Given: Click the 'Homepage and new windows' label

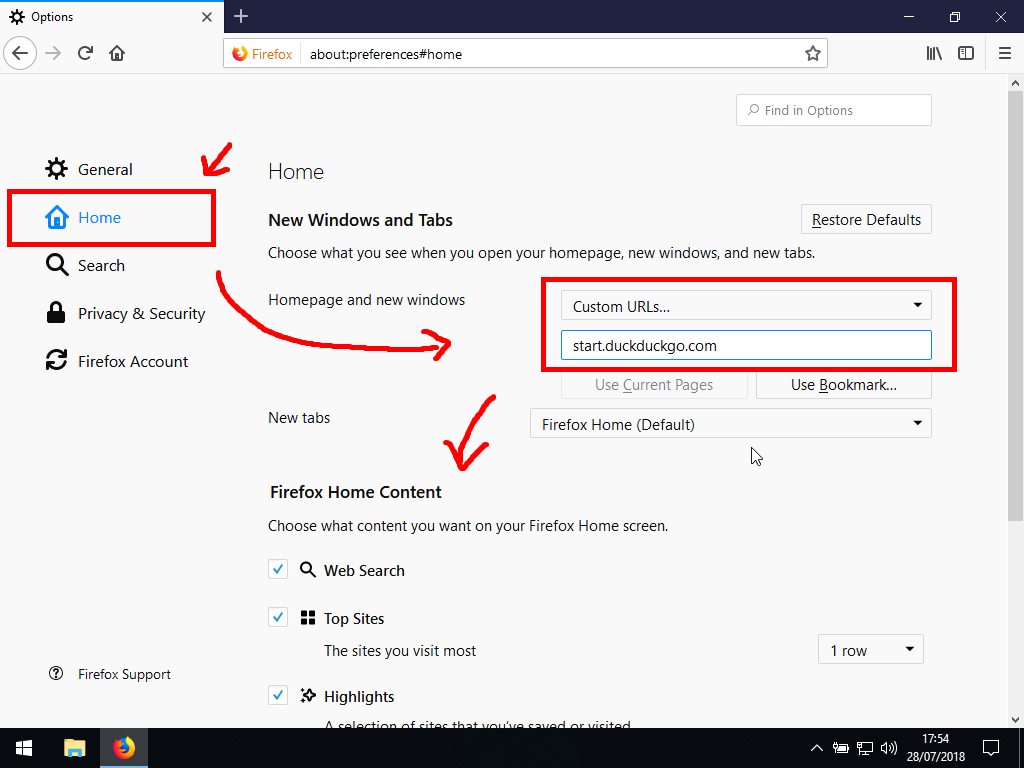Looking at the screenshot, I should [366, 300].
